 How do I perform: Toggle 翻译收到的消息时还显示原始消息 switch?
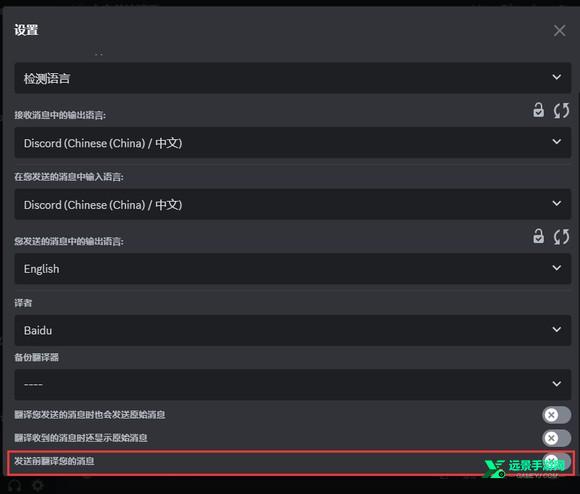(556, 438)
